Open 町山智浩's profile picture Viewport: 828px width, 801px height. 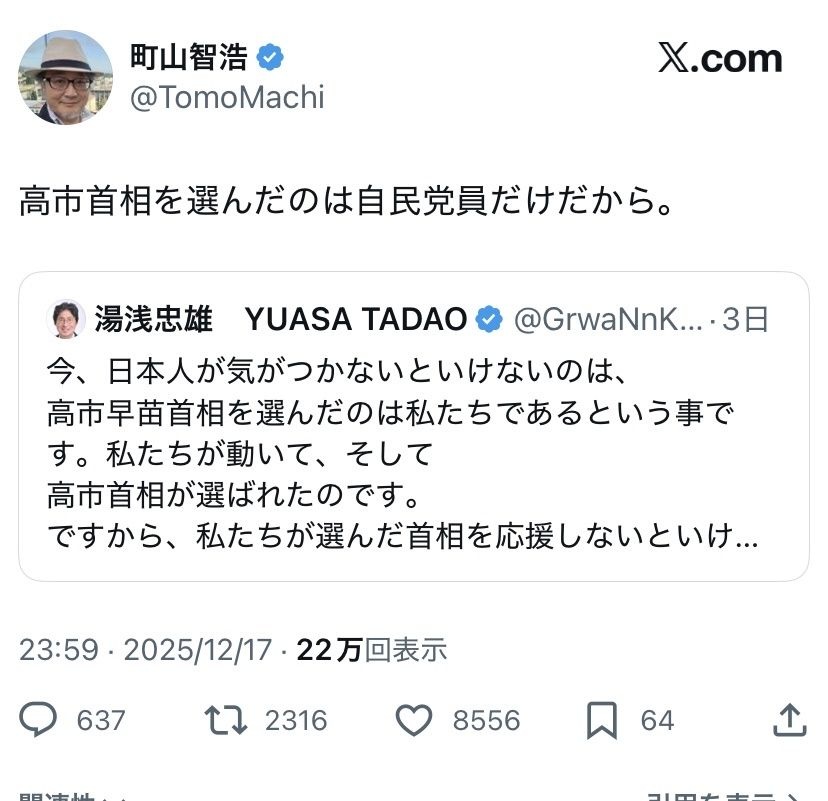point(66,77)
